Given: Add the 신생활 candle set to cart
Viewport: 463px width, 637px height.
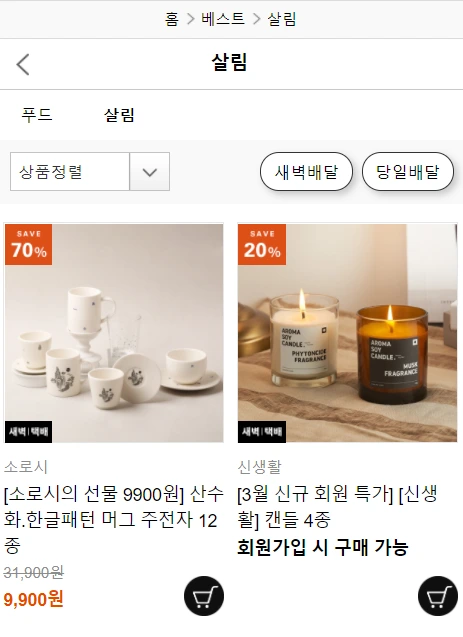Looking at the screenshot, I should (x=438, y=596).
